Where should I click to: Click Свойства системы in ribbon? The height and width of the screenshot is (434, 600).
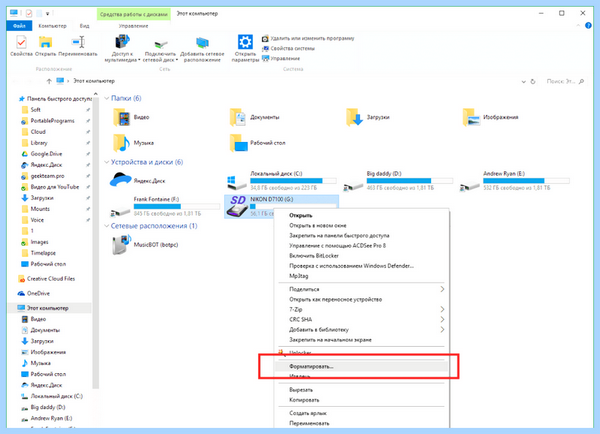pos(288,49)
